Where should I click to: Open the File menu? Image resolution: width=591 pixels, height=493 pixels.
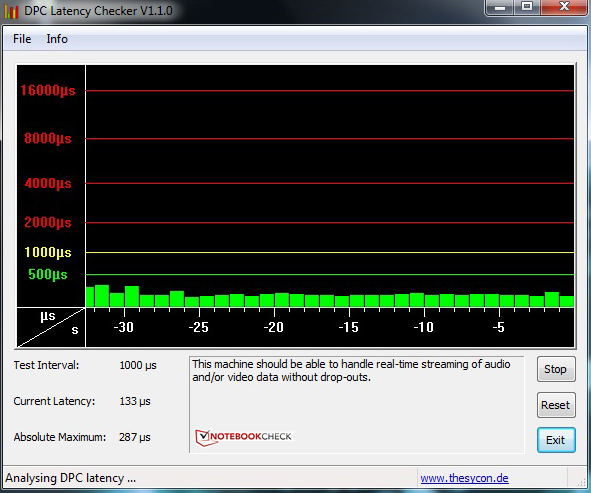[22, 39]
